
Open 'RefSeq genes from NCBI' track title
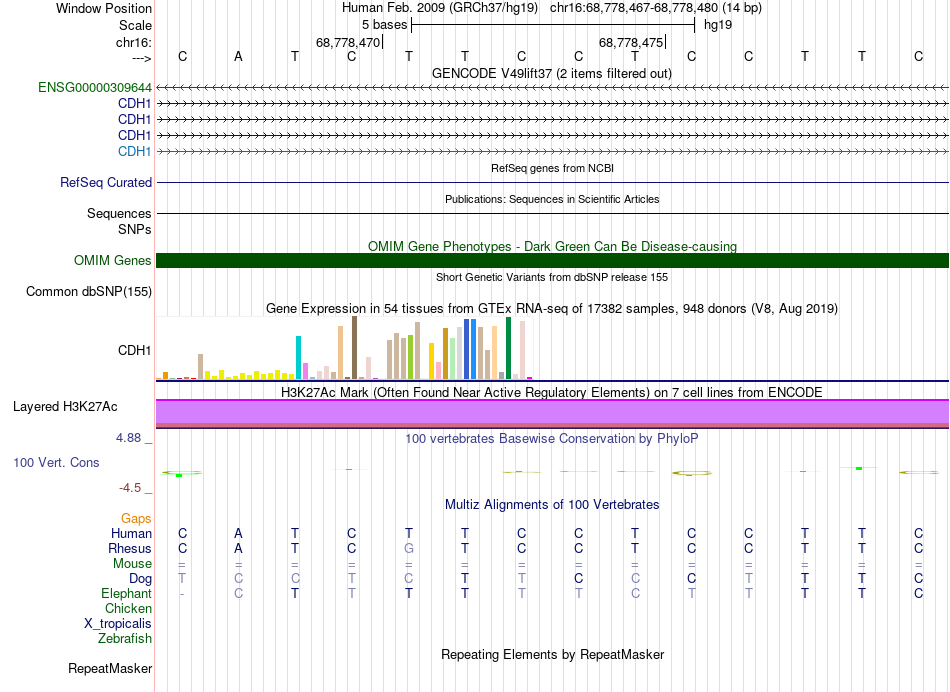[x=552, y=168]
